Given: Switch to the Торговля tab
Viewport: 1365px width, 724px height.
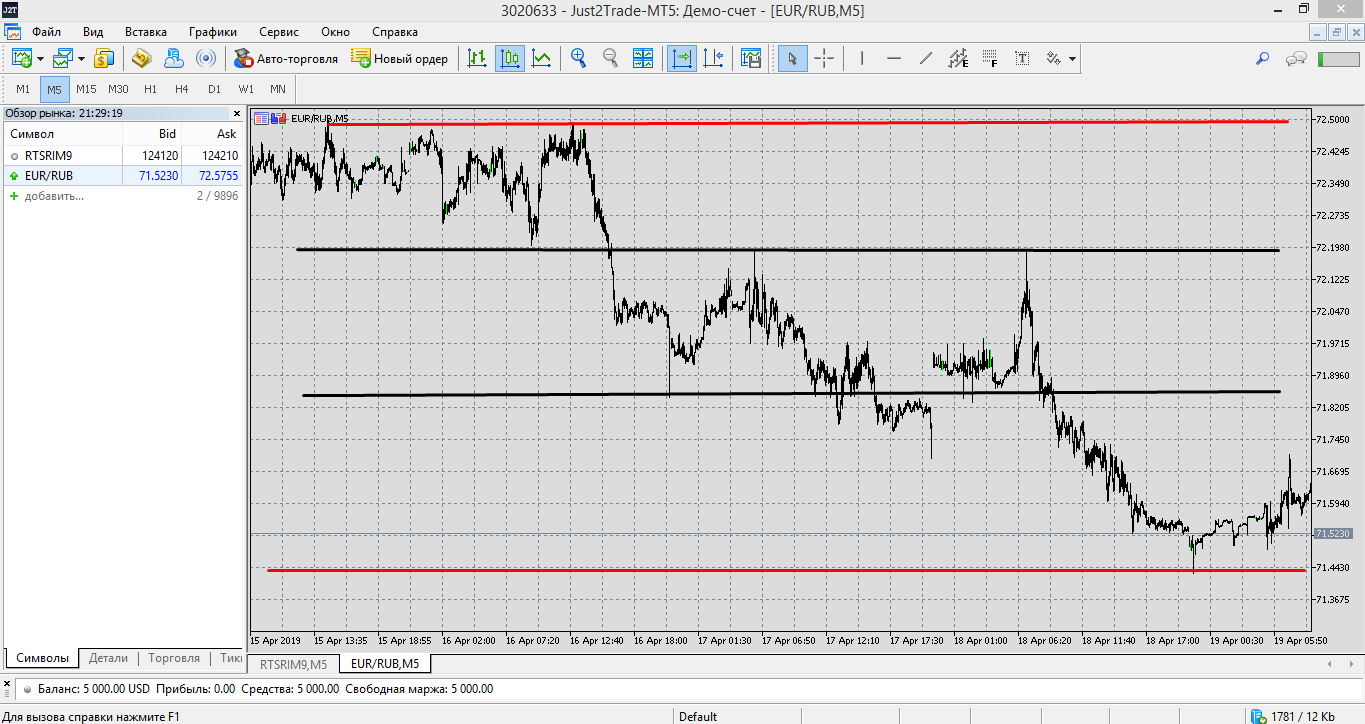Looking at the screenshot, I should (174, 658).
